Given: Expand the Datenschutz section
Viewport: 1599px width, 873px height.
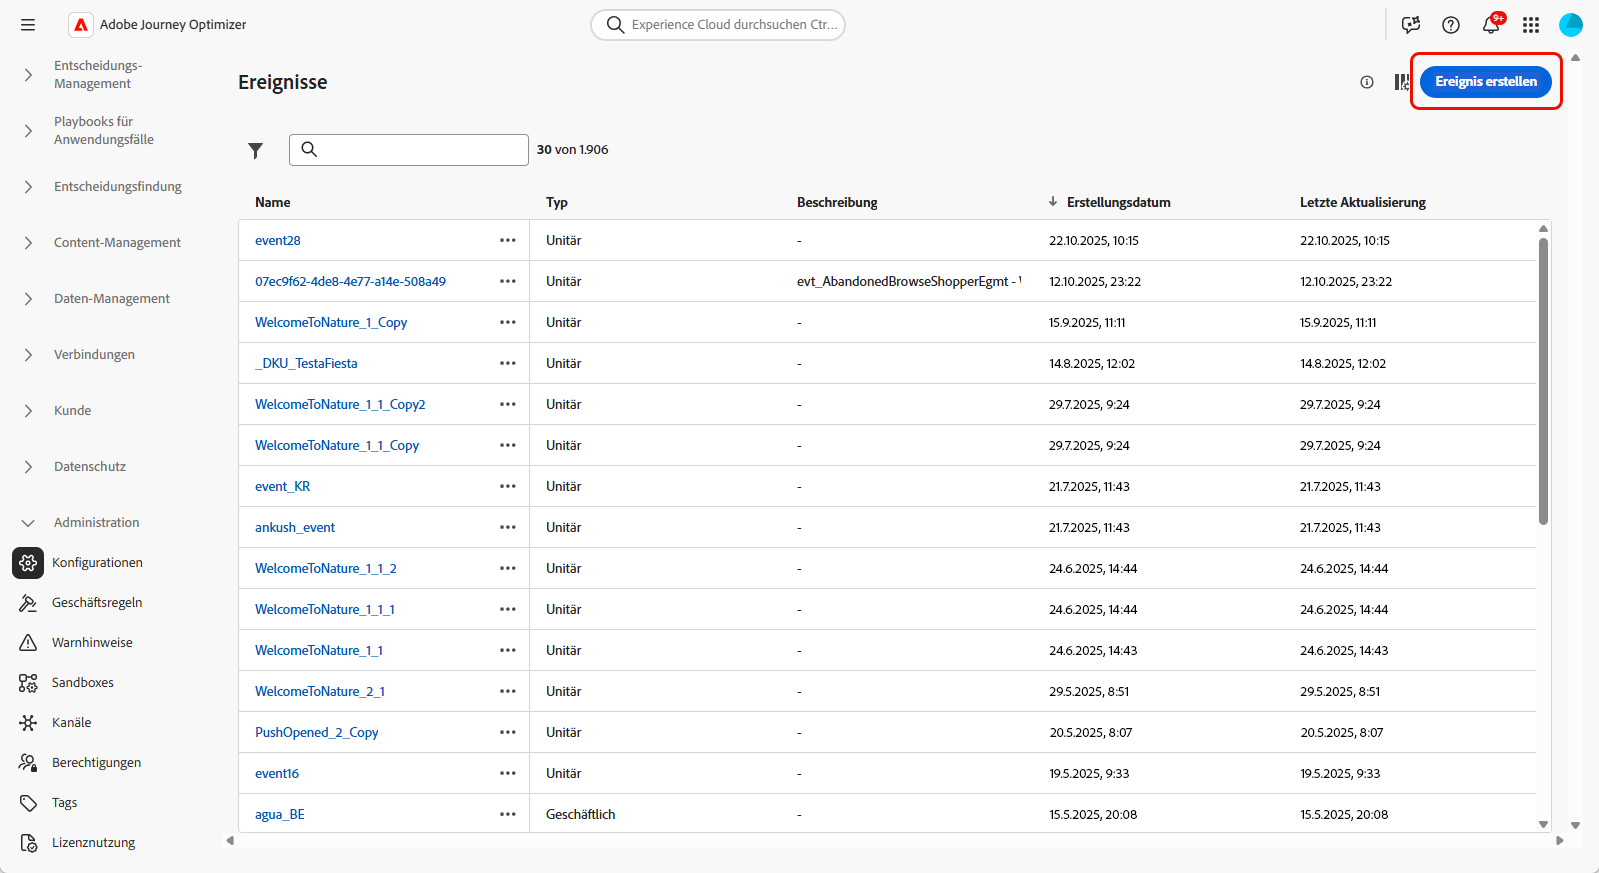Looking at the screenshot, I should click(28, 467).
